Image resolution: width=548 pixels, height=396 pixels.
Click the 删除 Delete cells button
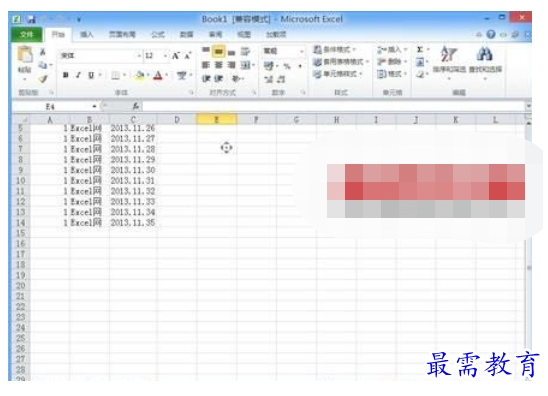click(392, 62)
